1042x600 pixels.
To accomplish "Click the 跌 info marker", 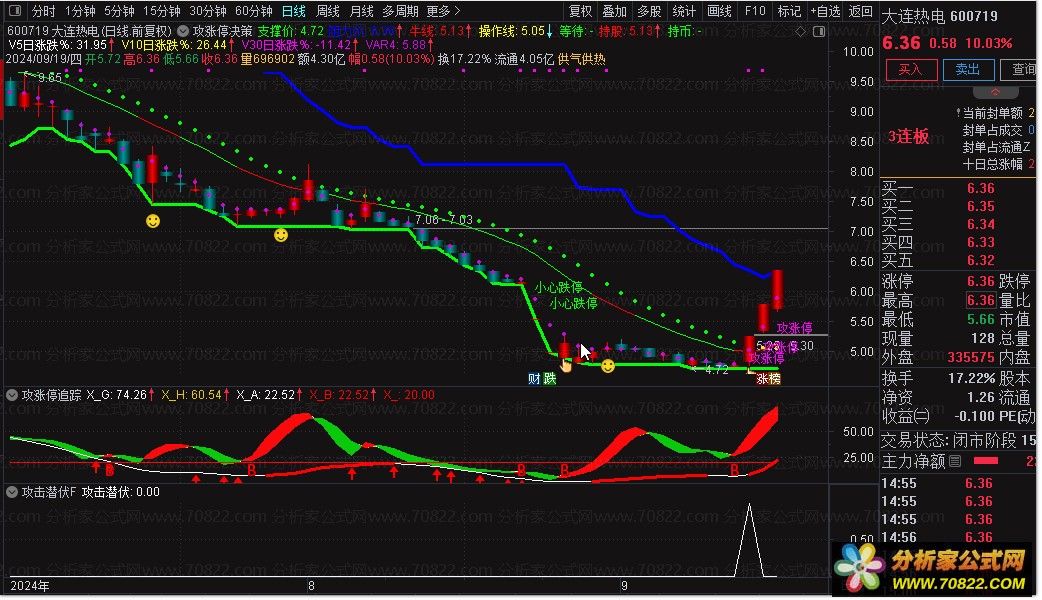I will tap(550, 379).
